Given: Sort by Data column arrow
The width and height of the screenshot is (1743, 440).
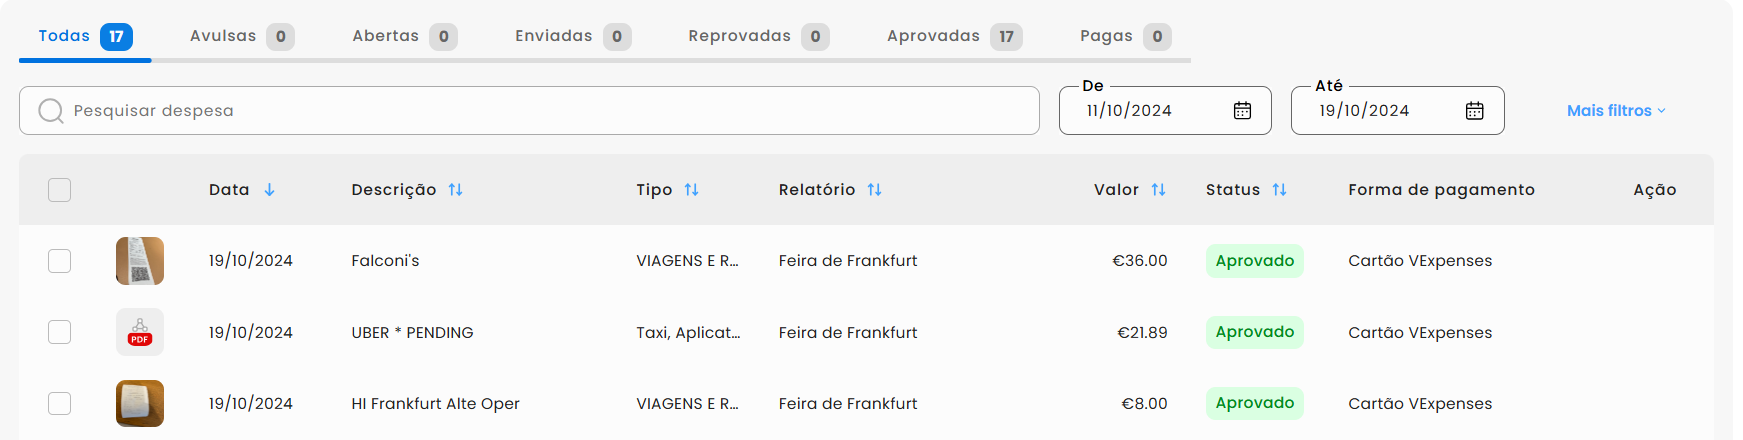Looking at the screenshot, I should (x=269, y=190).
